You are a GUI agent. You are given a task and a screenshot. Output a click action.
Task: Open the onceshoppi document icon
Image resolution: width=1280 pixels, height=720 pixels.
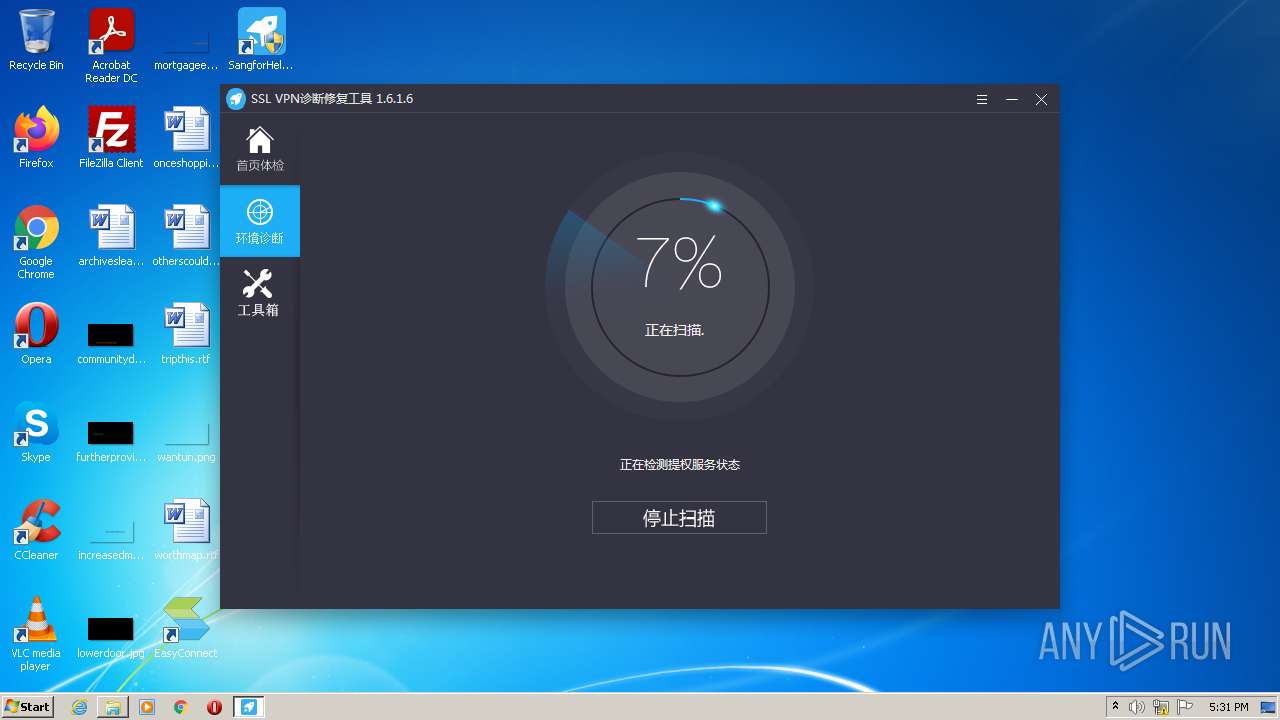tap(186, 138)
